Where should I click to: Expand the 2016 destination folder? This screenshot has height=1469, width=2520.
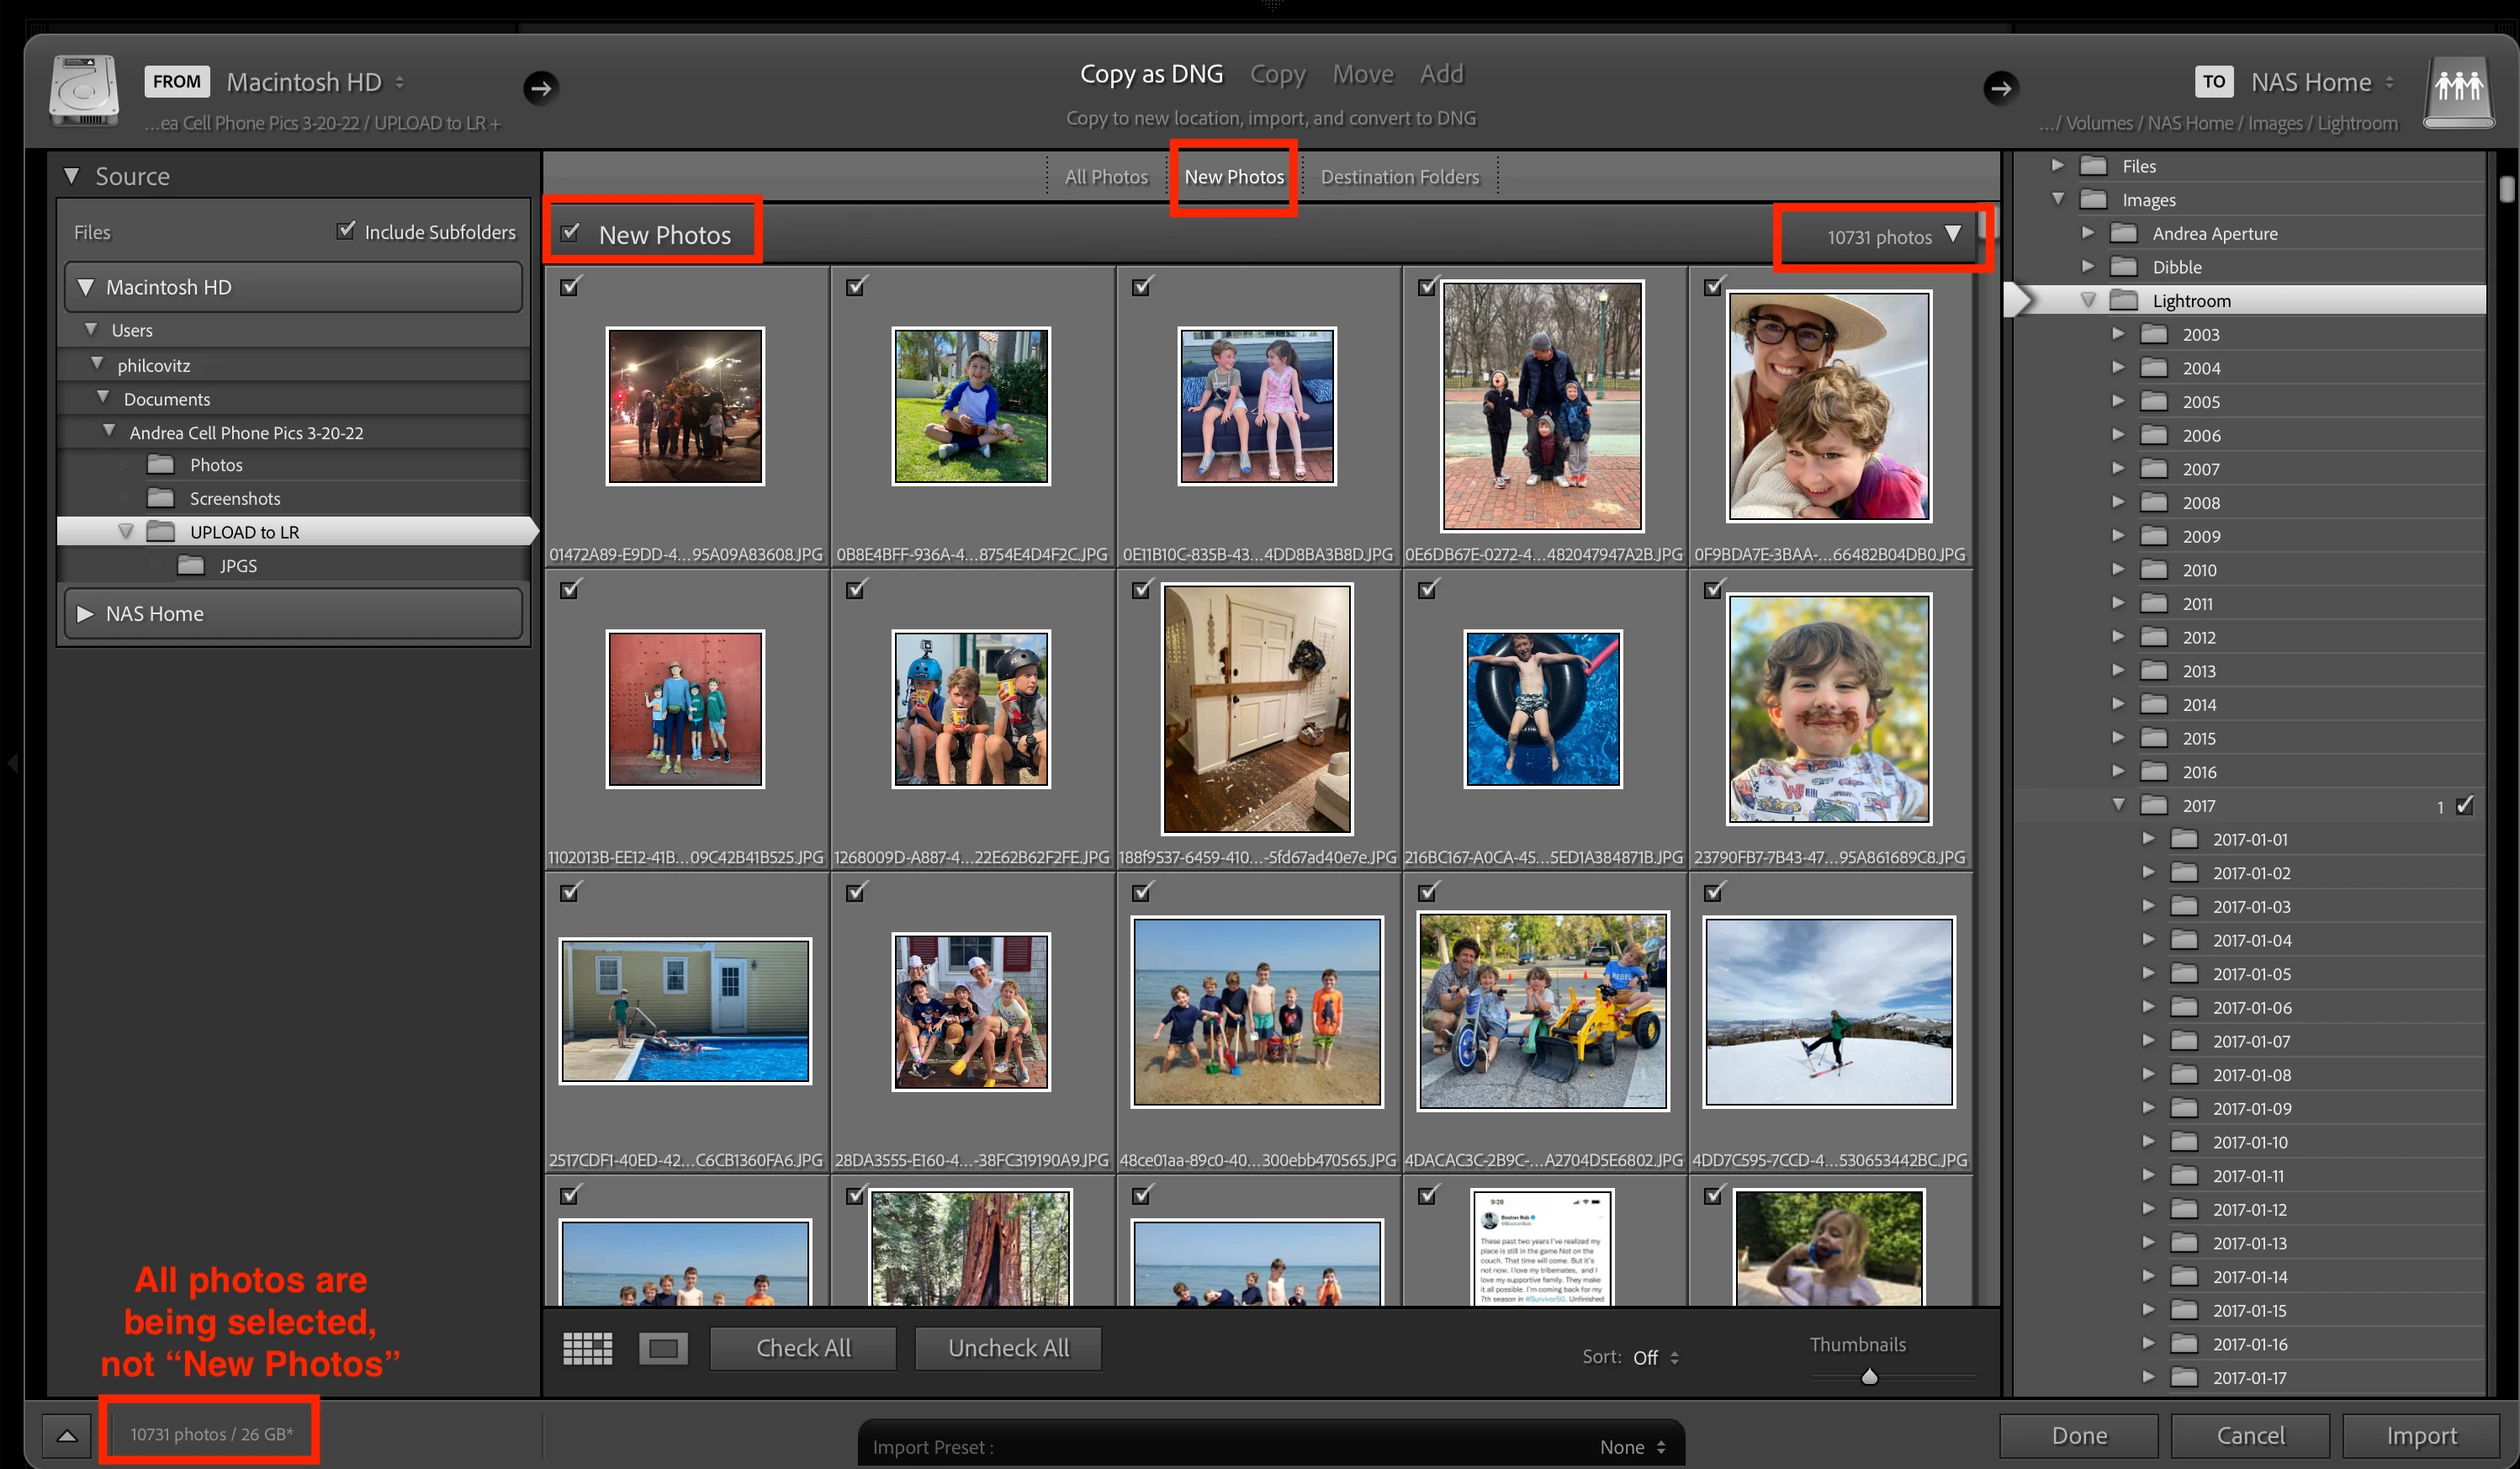[2117, 771]
